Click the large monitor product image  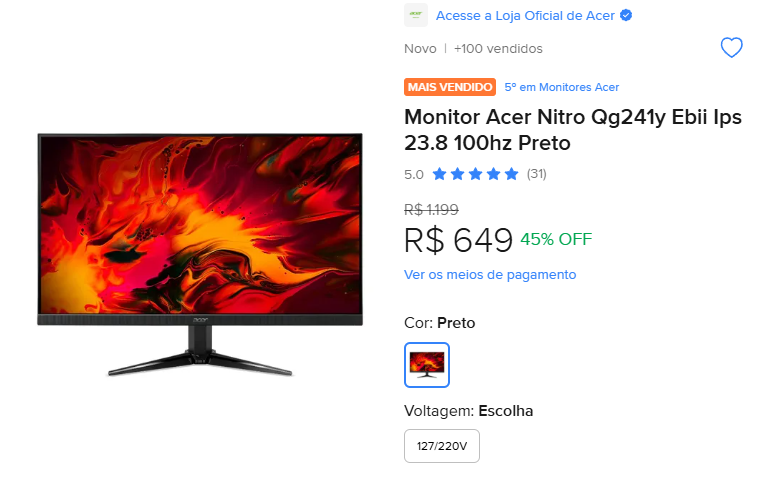click(x=200, y=255)
